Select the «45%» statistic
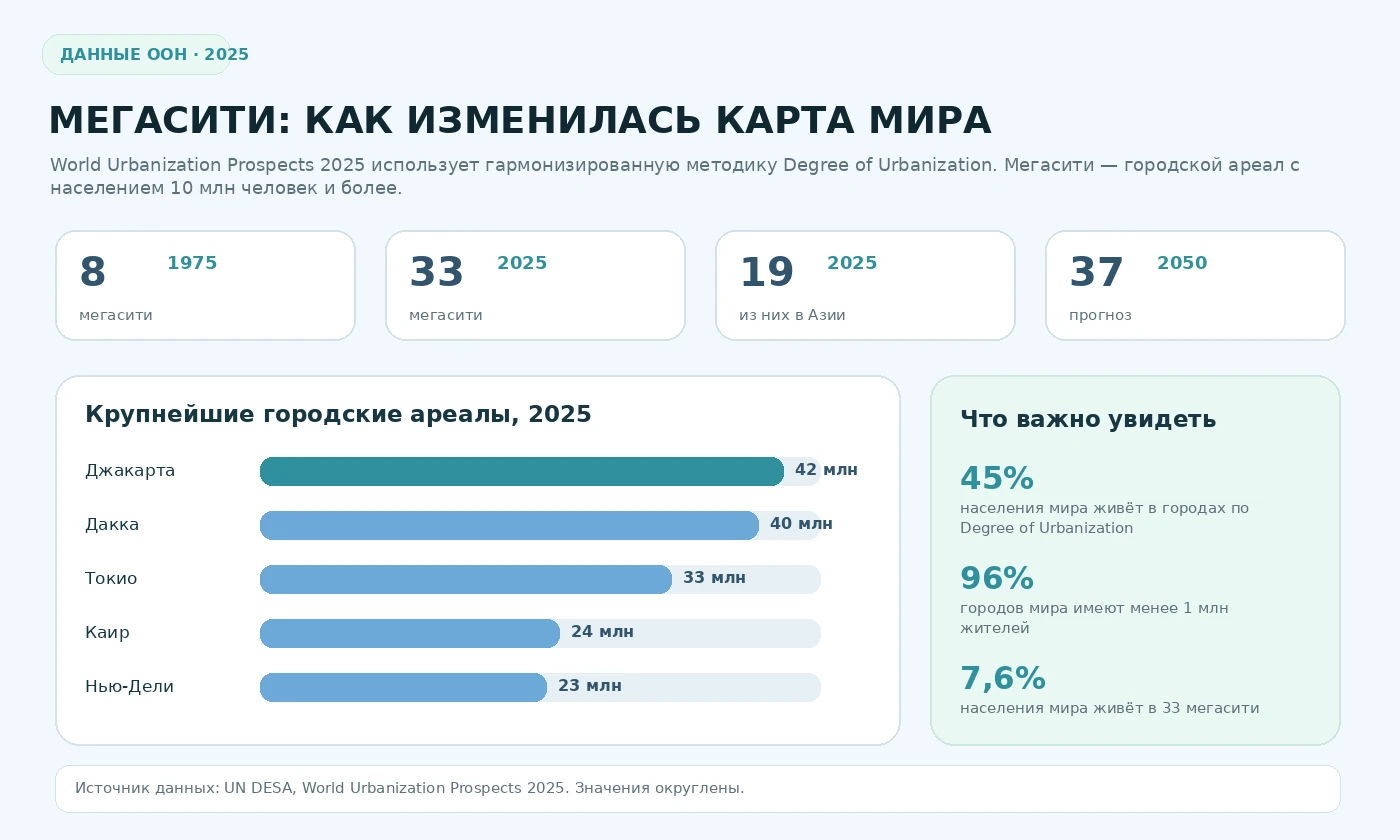 tap(997, 479)
